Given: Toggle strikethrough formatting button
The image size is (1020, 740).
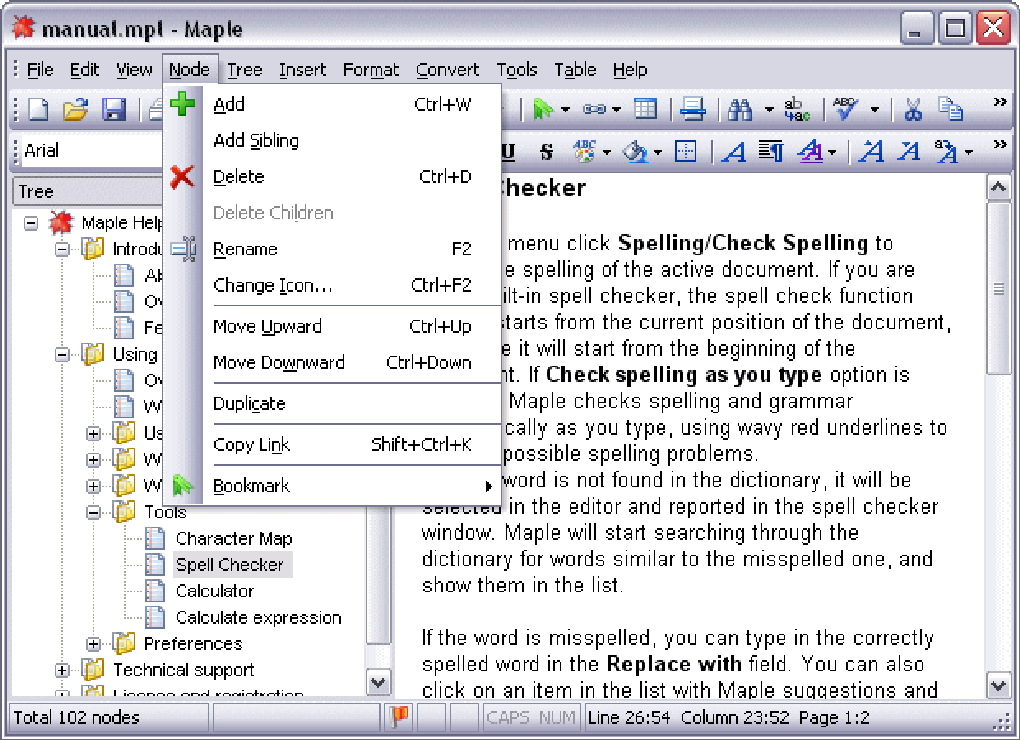Looking at the screenshot, I should tap(546, 152).
